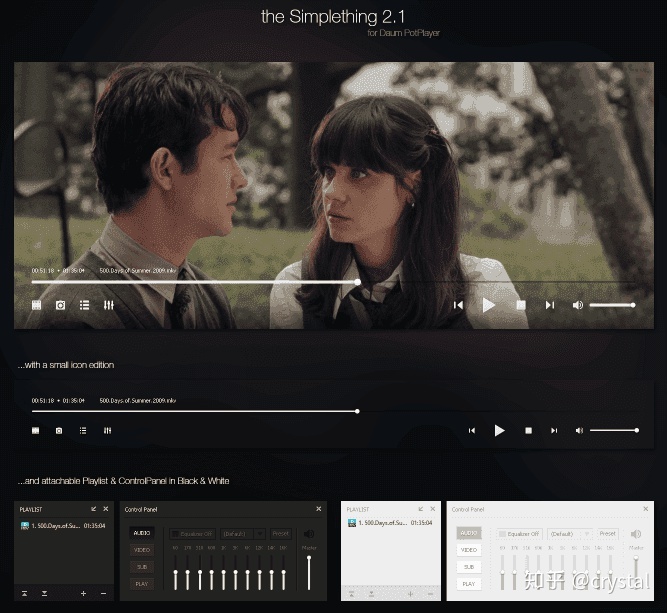Select 500.Days.of.Su... item in black playlist
The height and width of the screenshot is (613, 667).
point(63,526)
